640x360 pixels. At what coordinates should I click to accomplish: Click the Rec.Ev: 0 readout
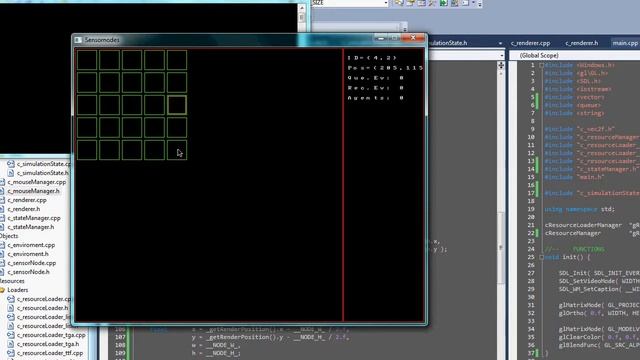point(376,88)
